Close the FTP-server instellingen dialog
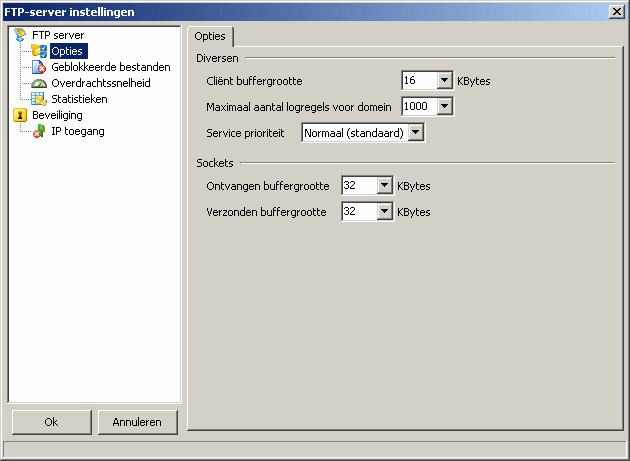 (x=617, y=12)
